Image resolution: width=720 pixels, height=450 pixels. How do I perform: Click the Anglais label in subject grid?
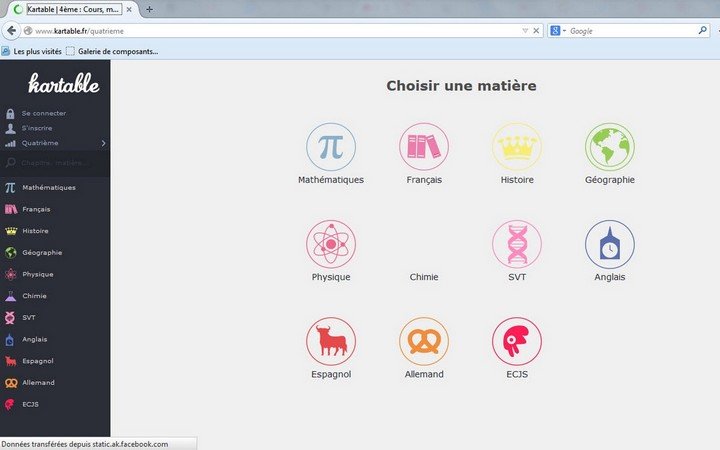pos(610,277)
